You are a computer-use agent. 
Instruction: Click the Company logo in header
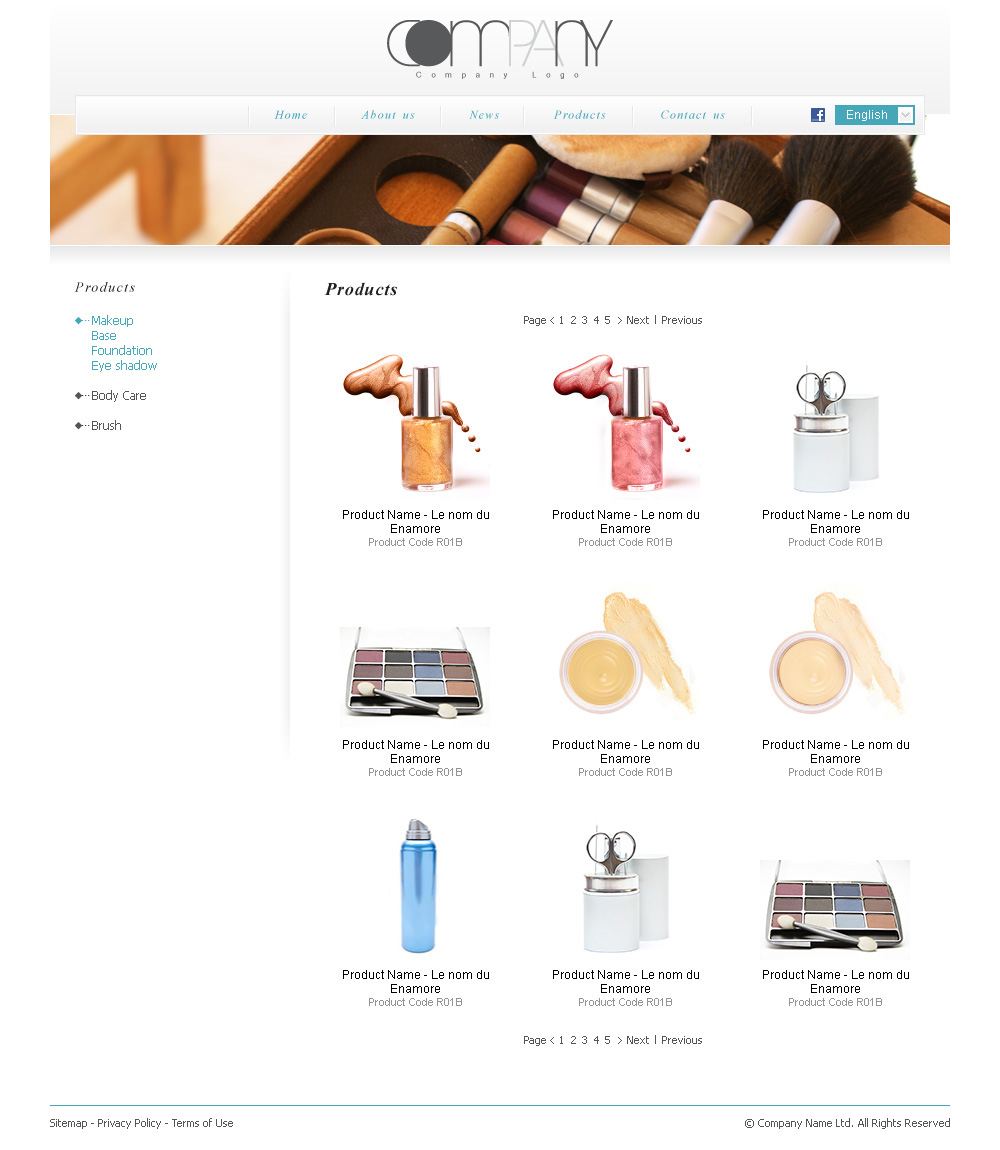point(500,49)
